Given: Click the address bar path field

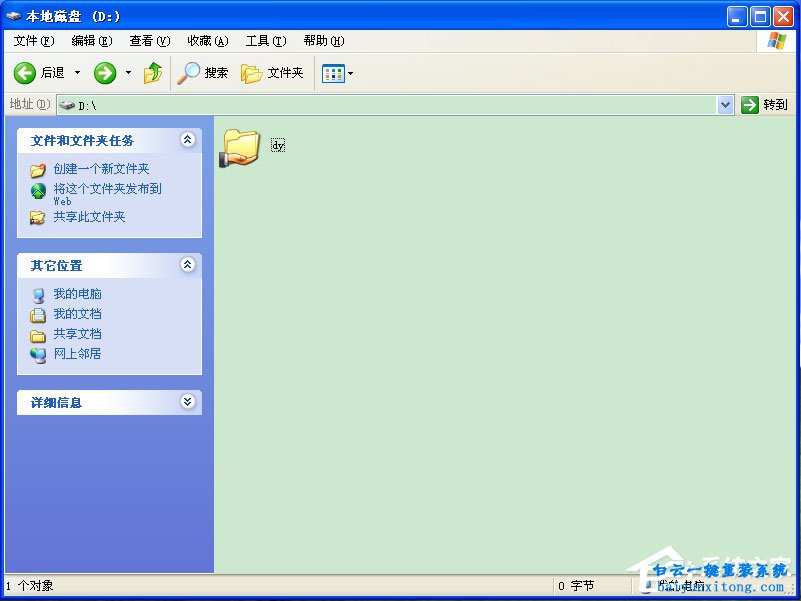Looking at the screenshot, I should [400, 105].
